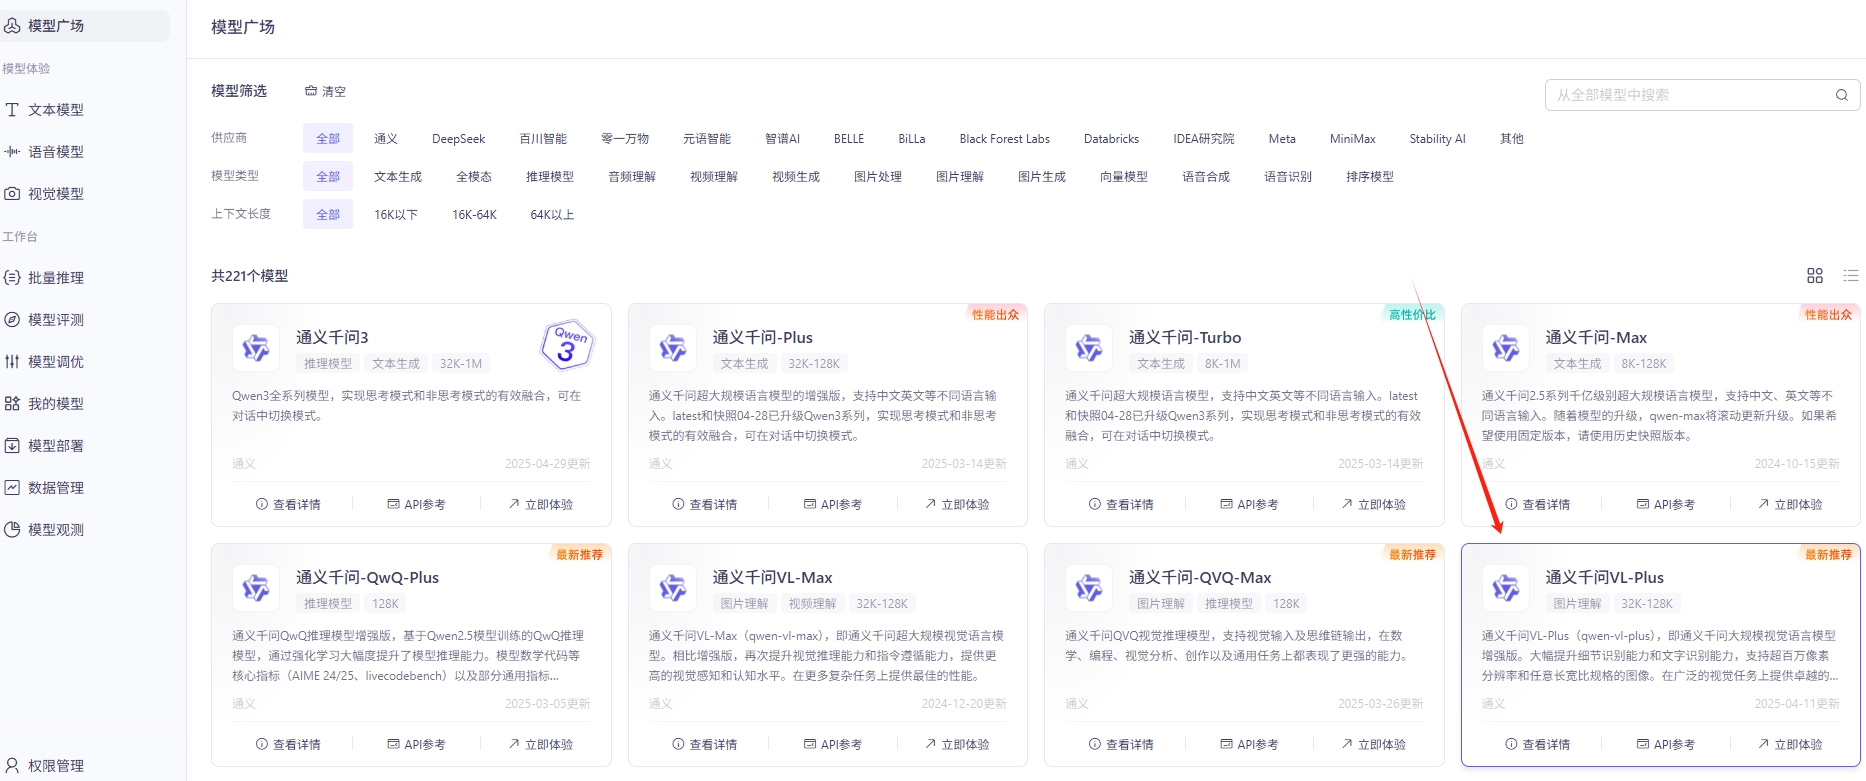The image size is (1866, 781).
Task: Click the 通义千问VL-Plus model logo
Action: (x=1506, y=588)
